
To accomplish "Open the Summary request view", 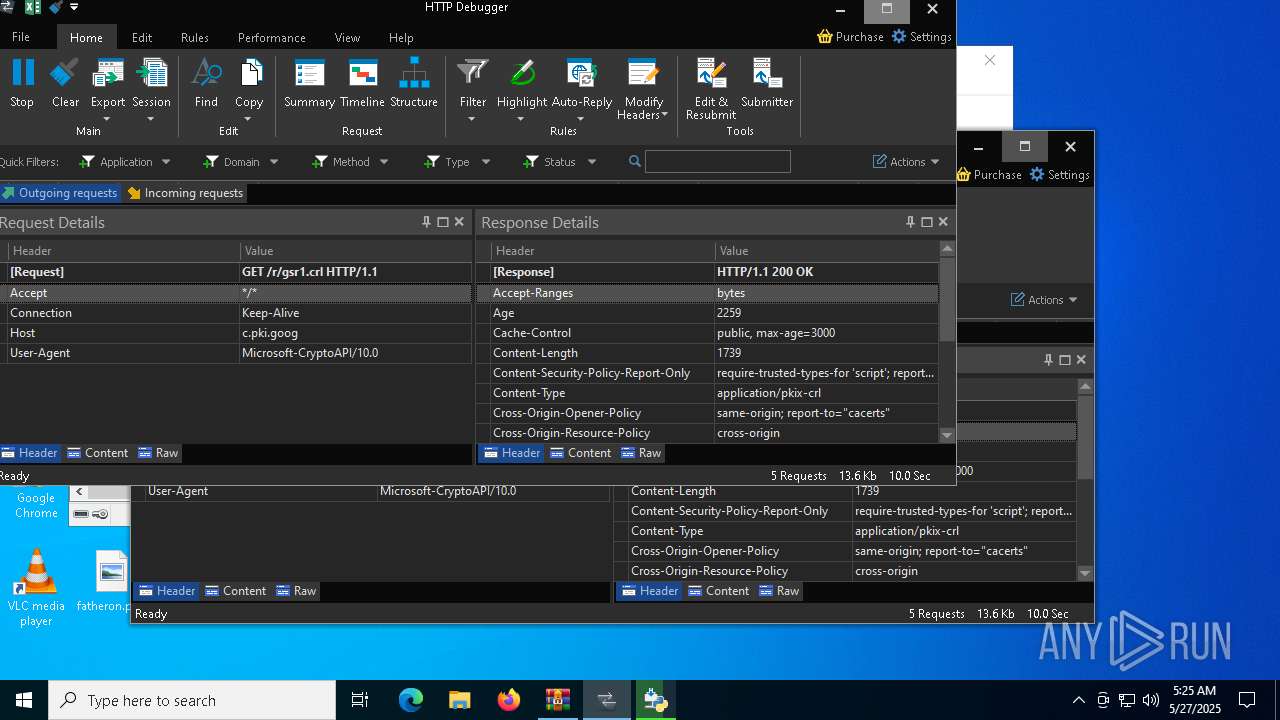I will click(309, 83).
